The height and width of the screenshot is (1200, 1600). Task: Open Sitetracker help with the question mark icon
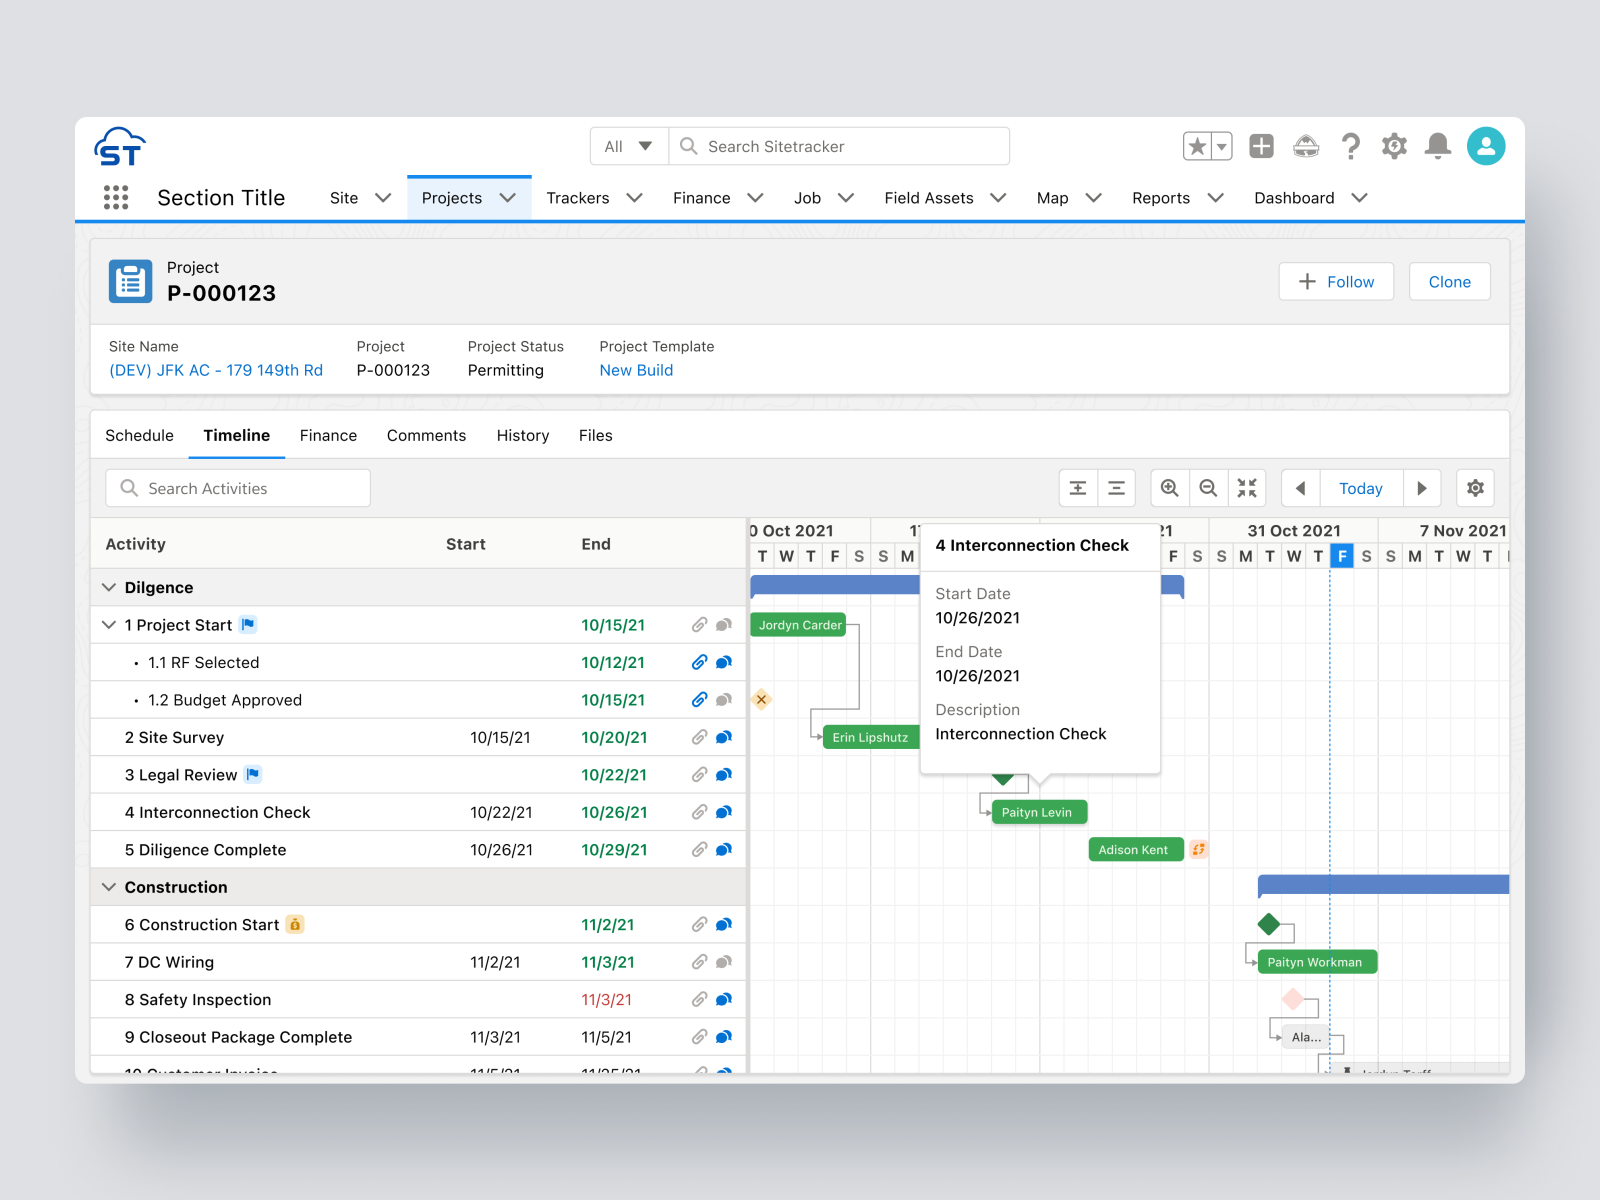1351,146
